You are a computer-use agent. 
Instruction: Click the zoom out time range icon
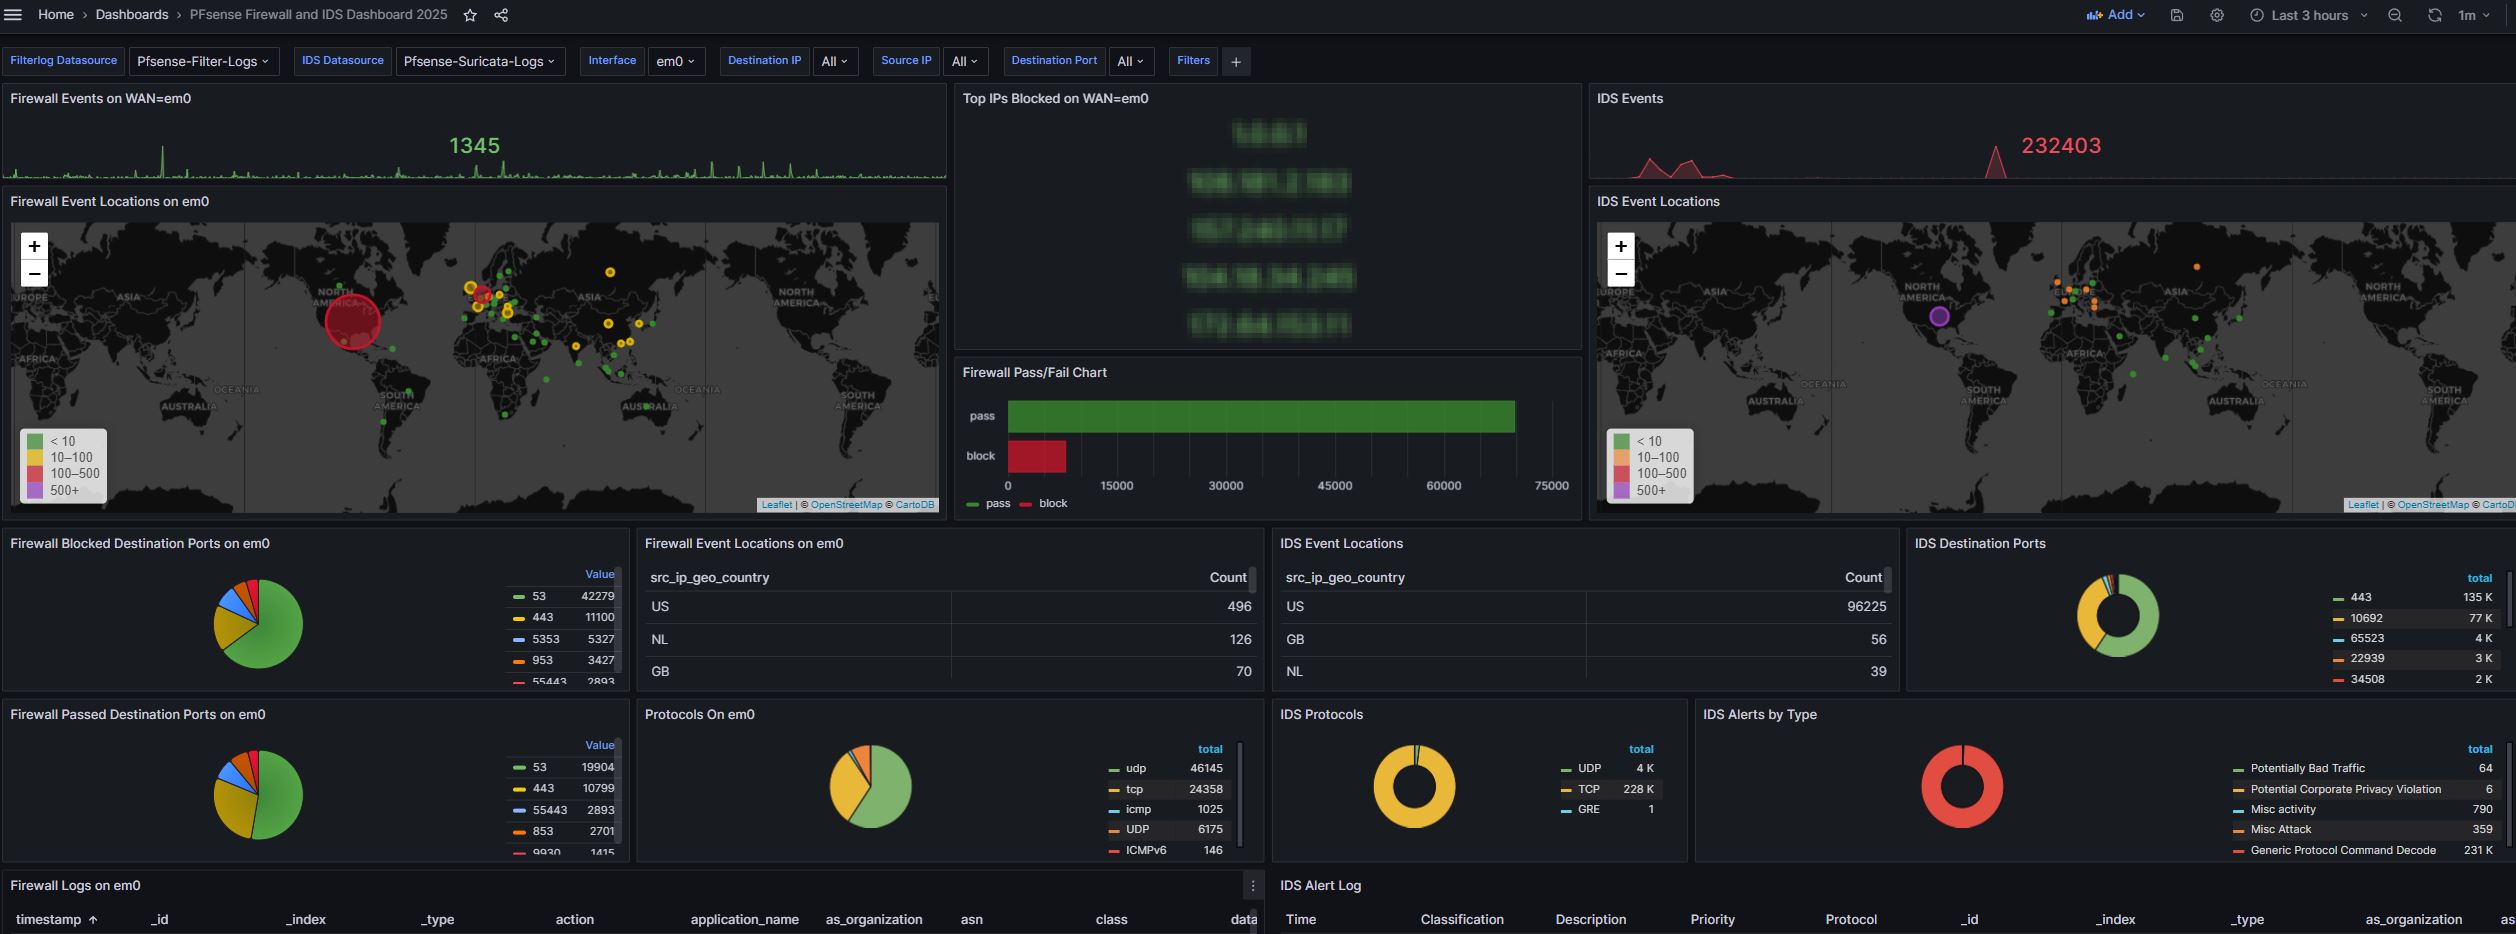point(2395,15)
